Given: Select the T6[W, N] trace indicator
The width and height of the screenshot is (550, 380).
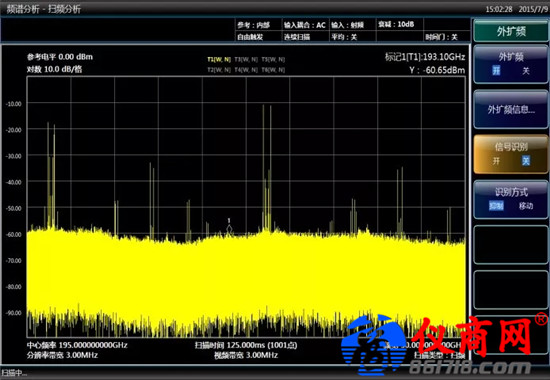Looking at the screenshot, I should [x=273, y=70].
